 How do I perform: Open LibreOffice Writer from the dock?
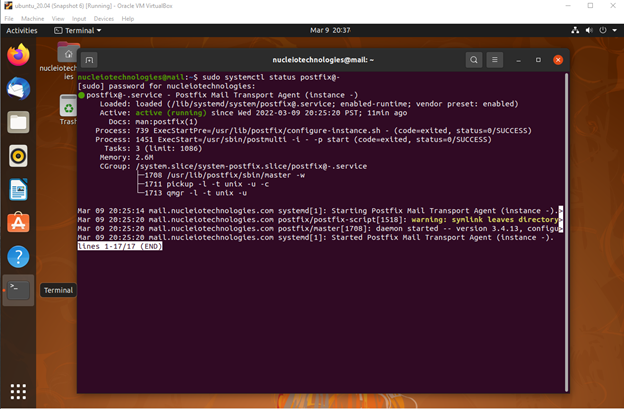coord(18,189)
